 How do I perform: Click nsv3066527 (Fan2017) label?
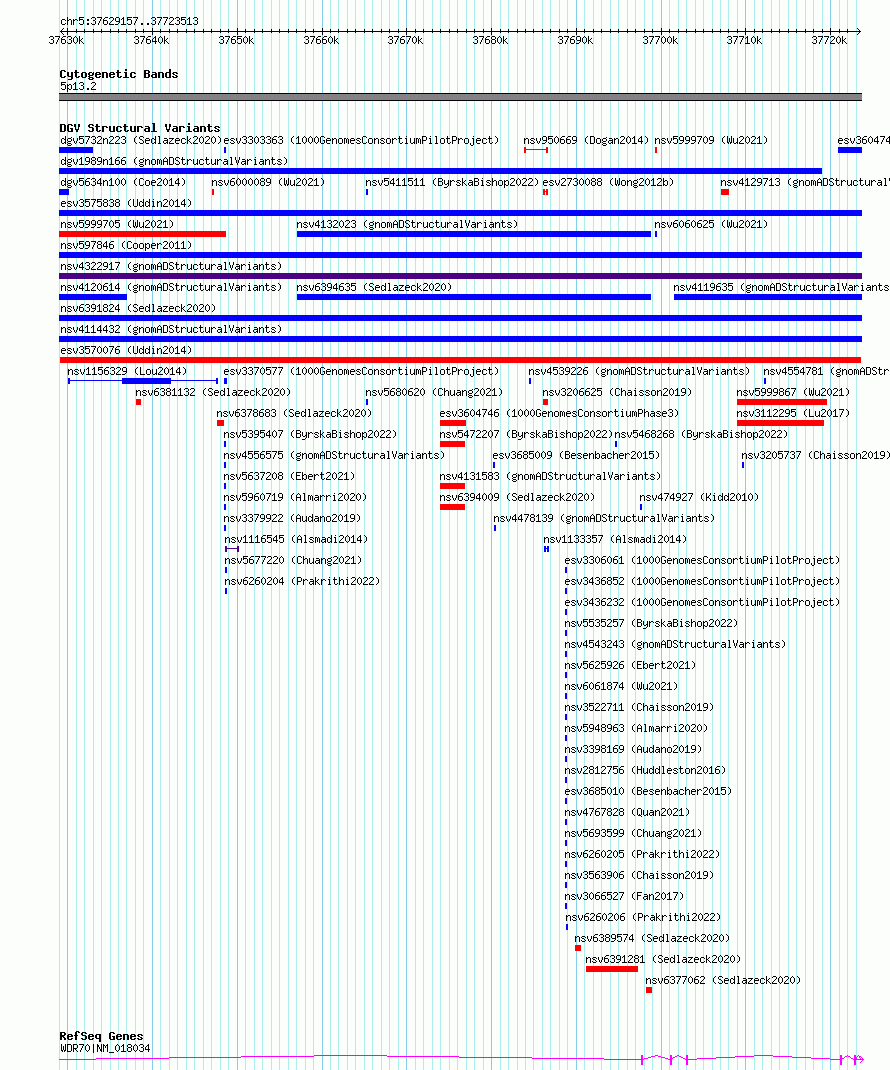point(624,897)
